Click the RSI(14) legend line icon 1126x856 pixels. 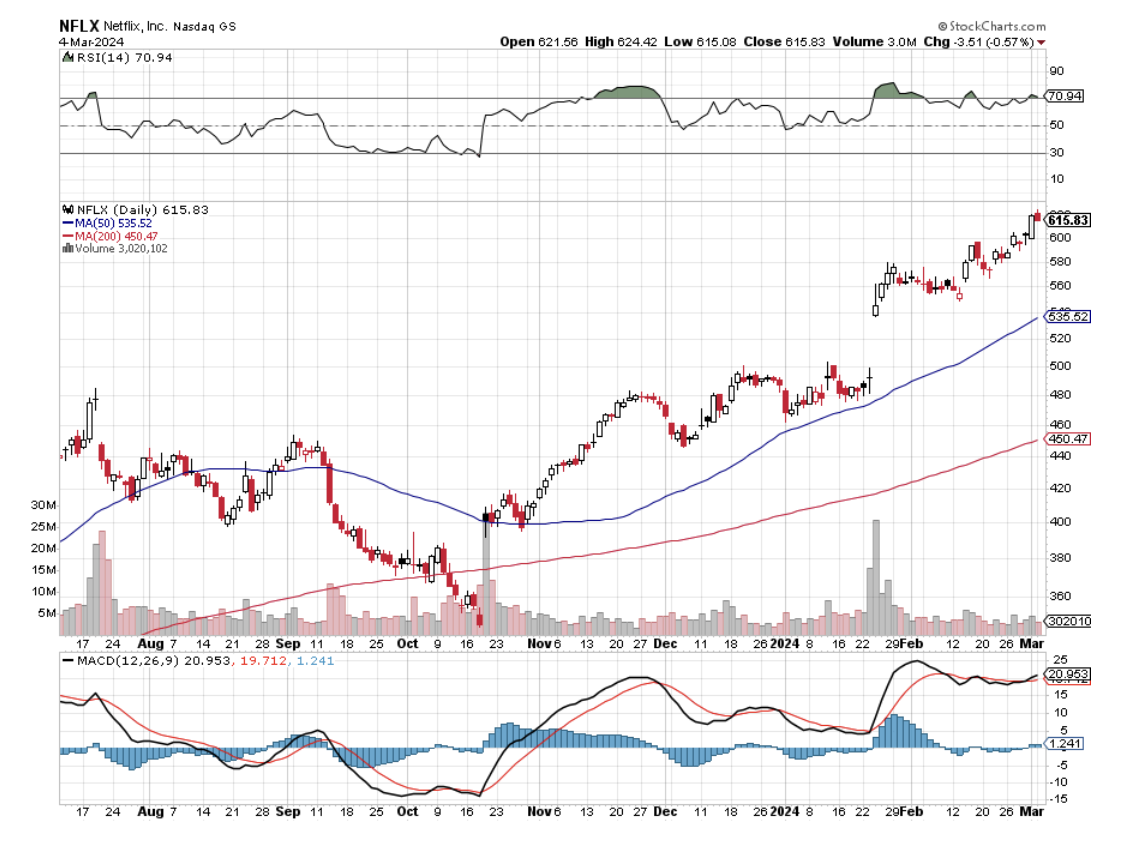(x=67, y=58)
